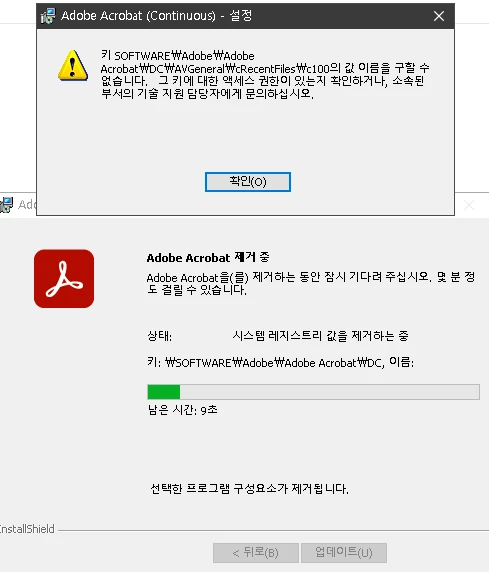Click the 선택한 프로그램 구성요소가 제거됩니다 message
Screen dimensions: 489x572
(x=250, y=488)
